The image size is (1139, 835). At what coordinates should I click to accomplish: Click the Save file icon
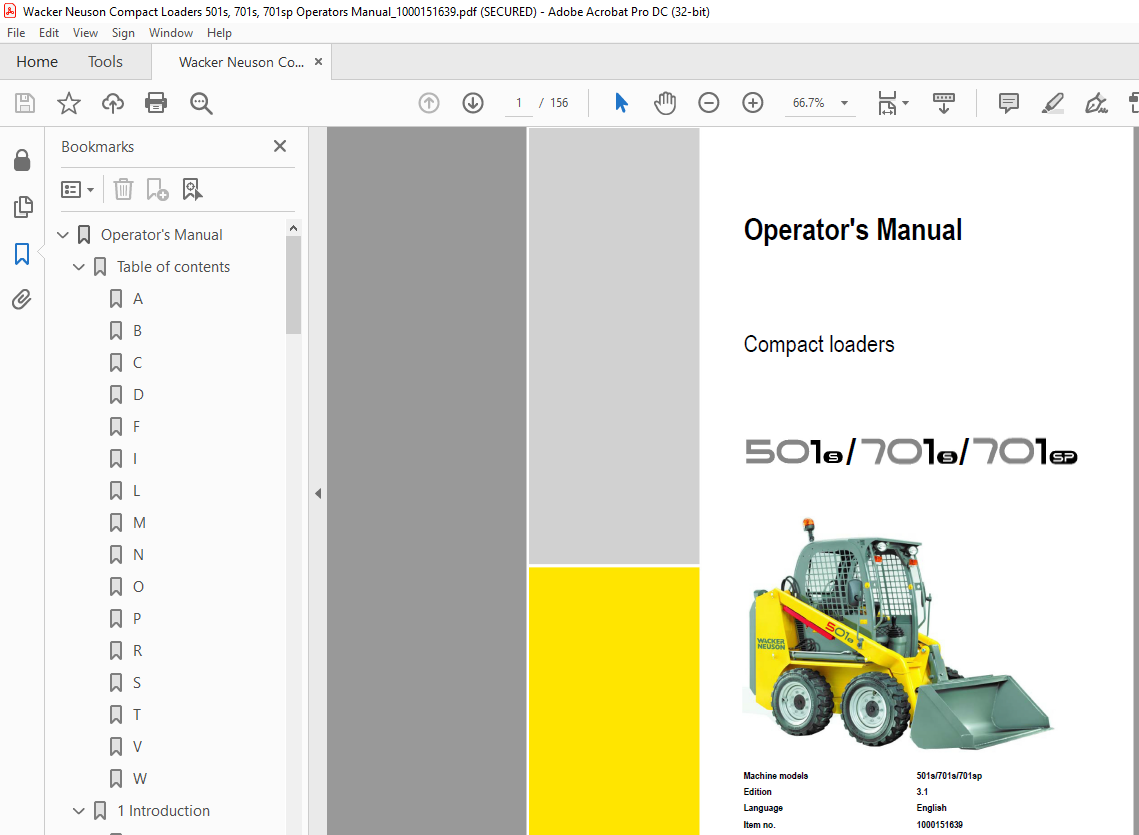[x=25, y=103]
